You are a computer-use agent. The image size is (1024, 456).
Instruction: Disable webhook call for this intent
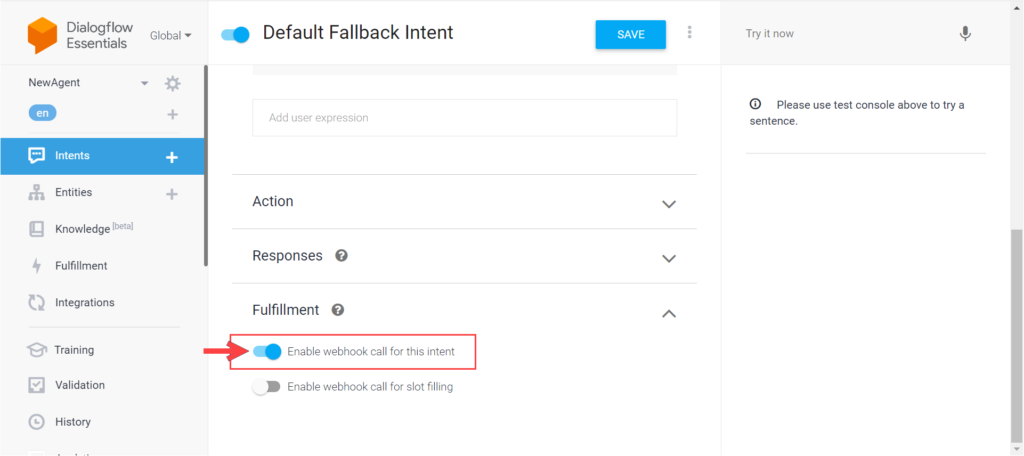click(x=267, y=351)
